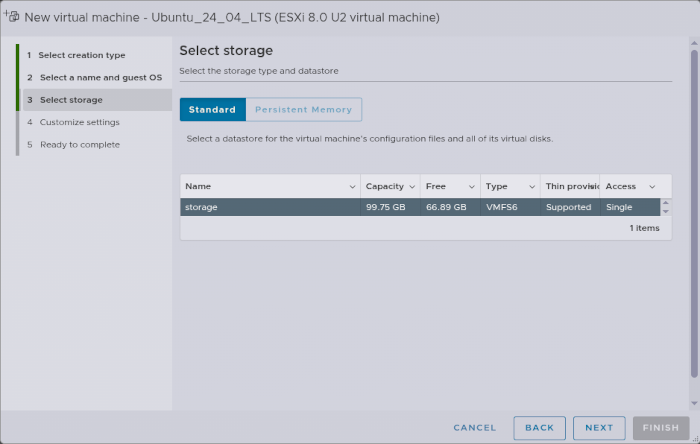The height and width of the screenshot is (444, 700).
Task: Select the 'storage' datastore row
Action: pyautogui.click(x=420, y=207)
